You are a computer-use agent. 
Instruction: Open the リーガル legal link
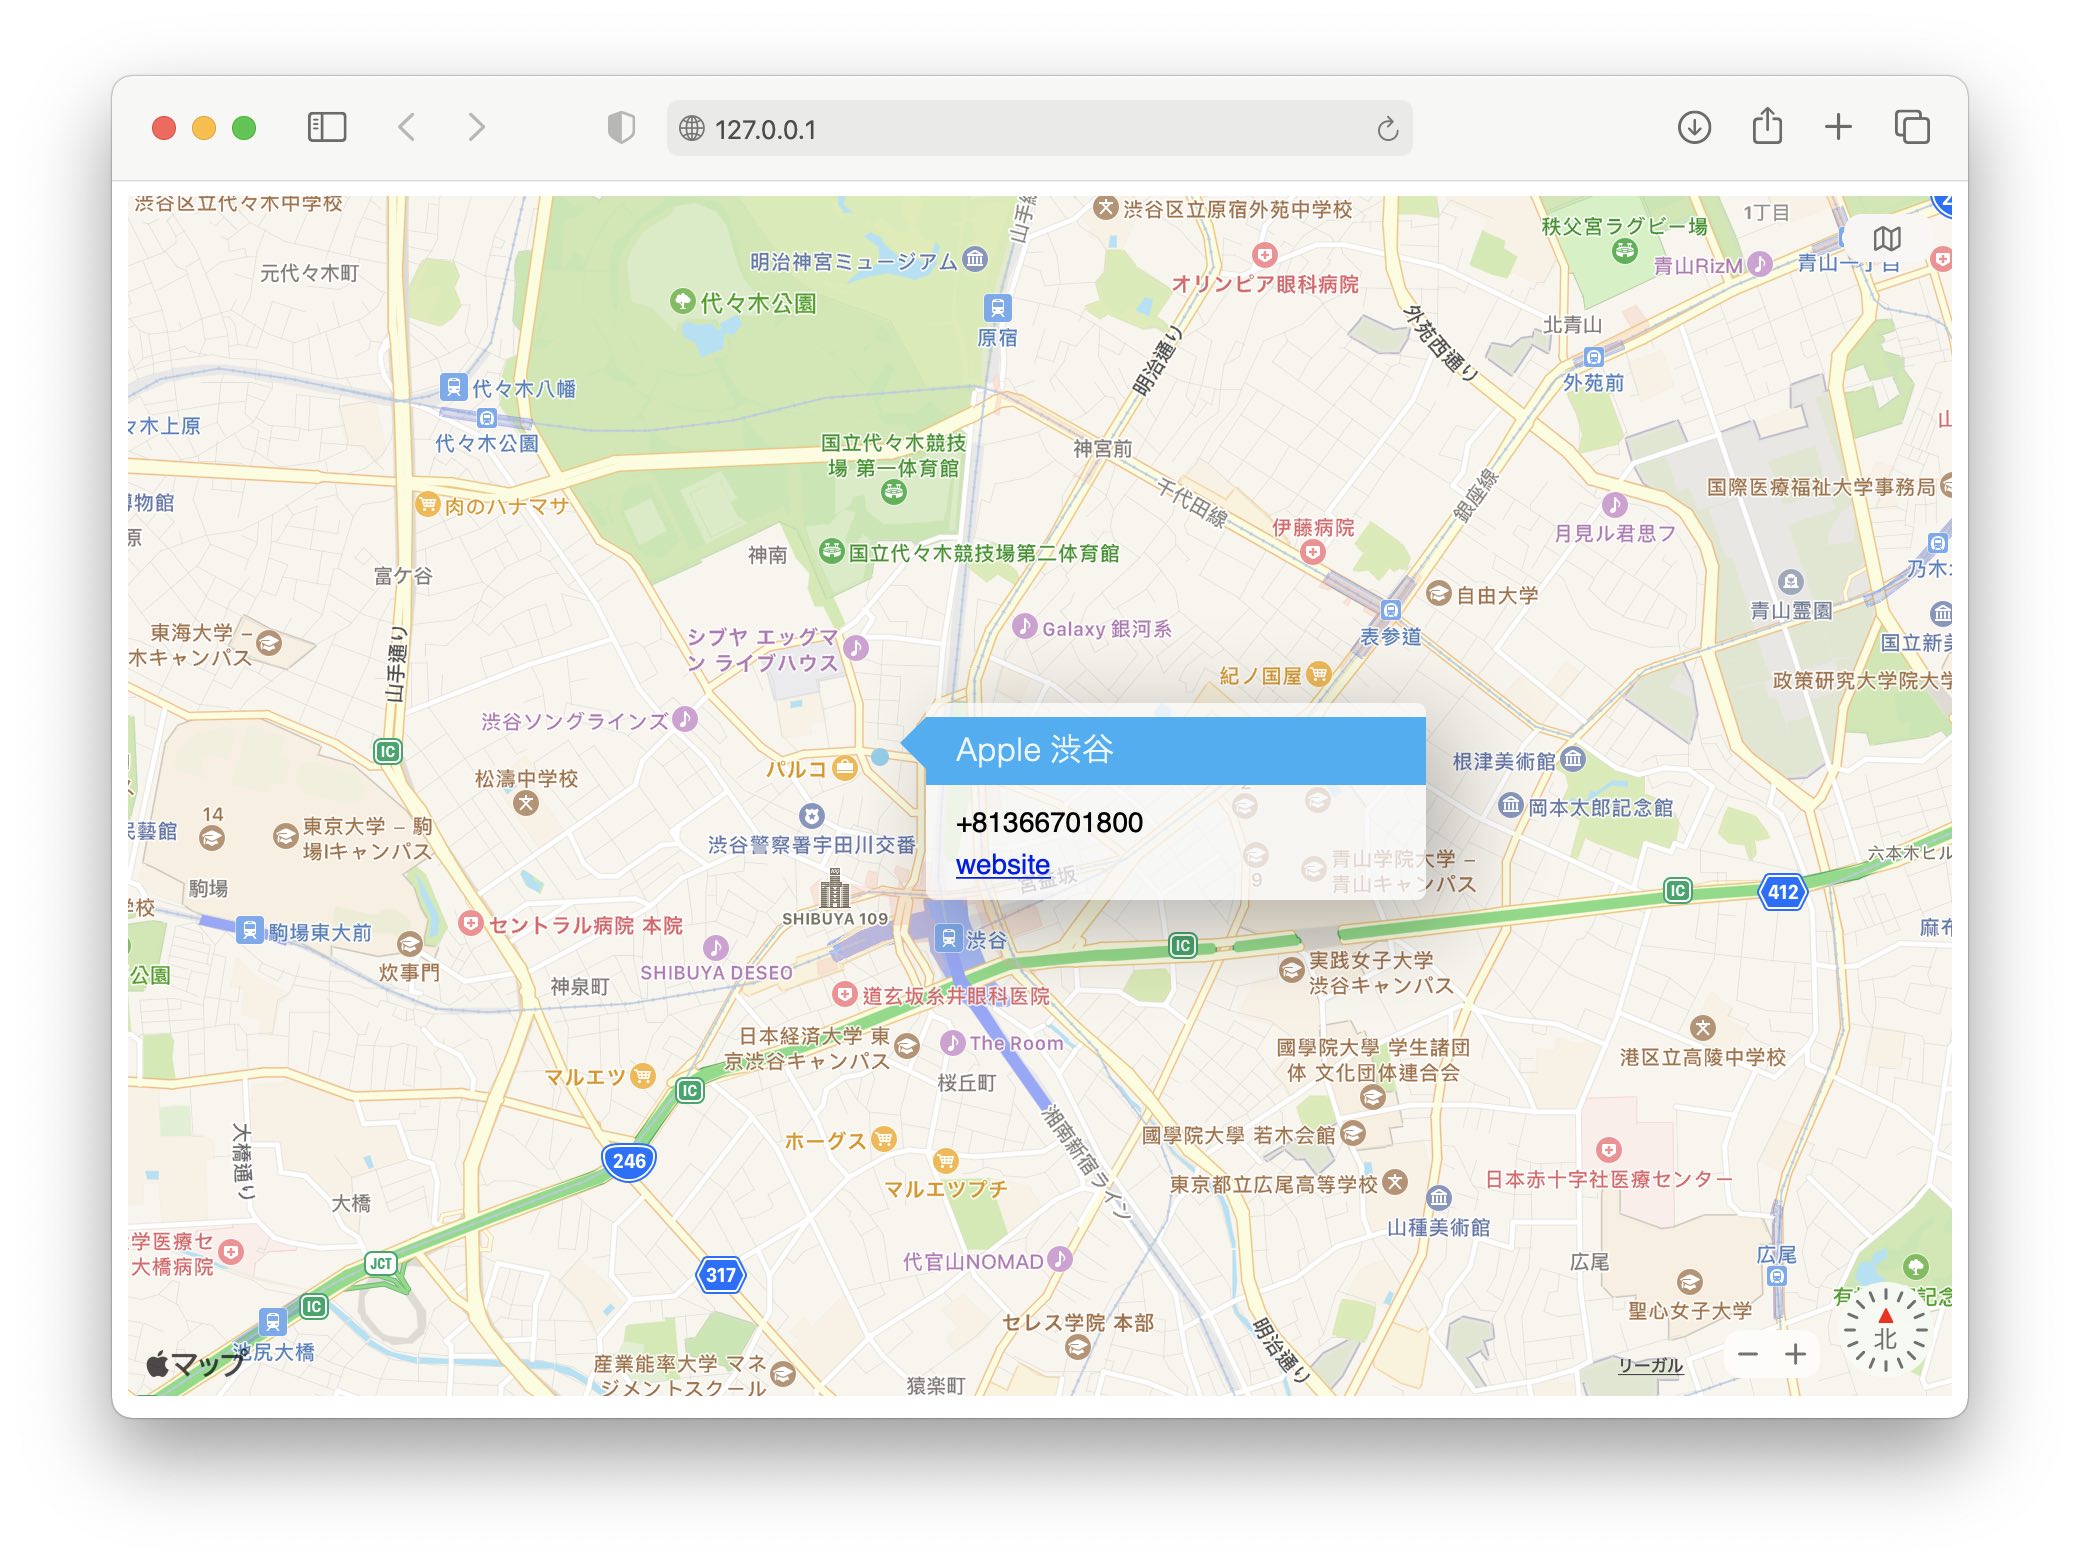(1650, 1365)
